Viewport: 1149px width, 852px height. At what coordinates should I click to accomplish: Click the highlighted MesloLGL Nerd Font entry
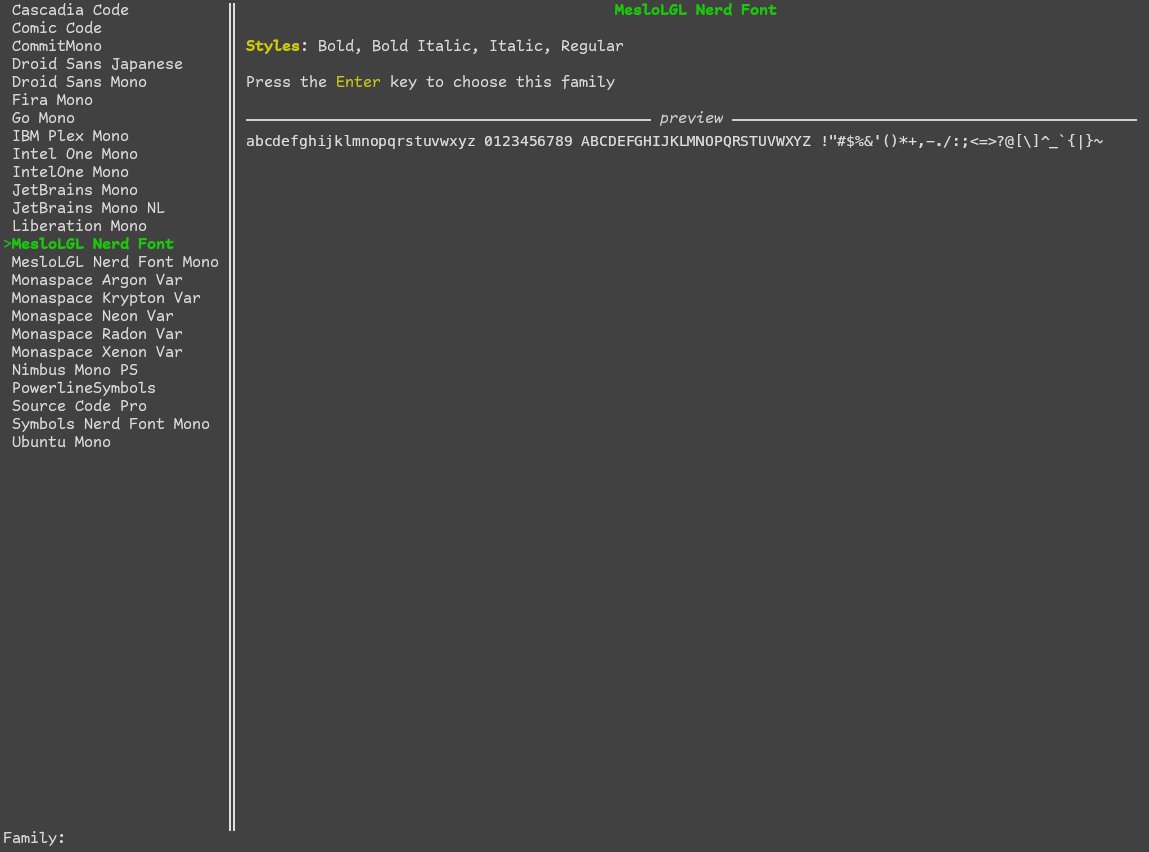(91, 244)
